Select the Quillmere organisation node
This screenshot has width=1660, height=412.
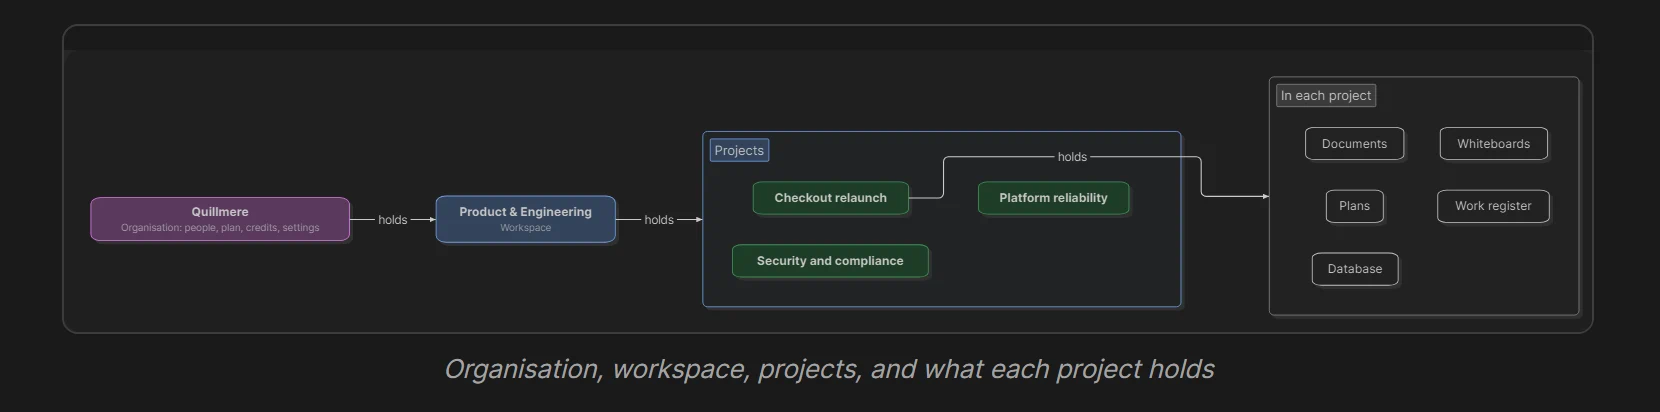220,219
